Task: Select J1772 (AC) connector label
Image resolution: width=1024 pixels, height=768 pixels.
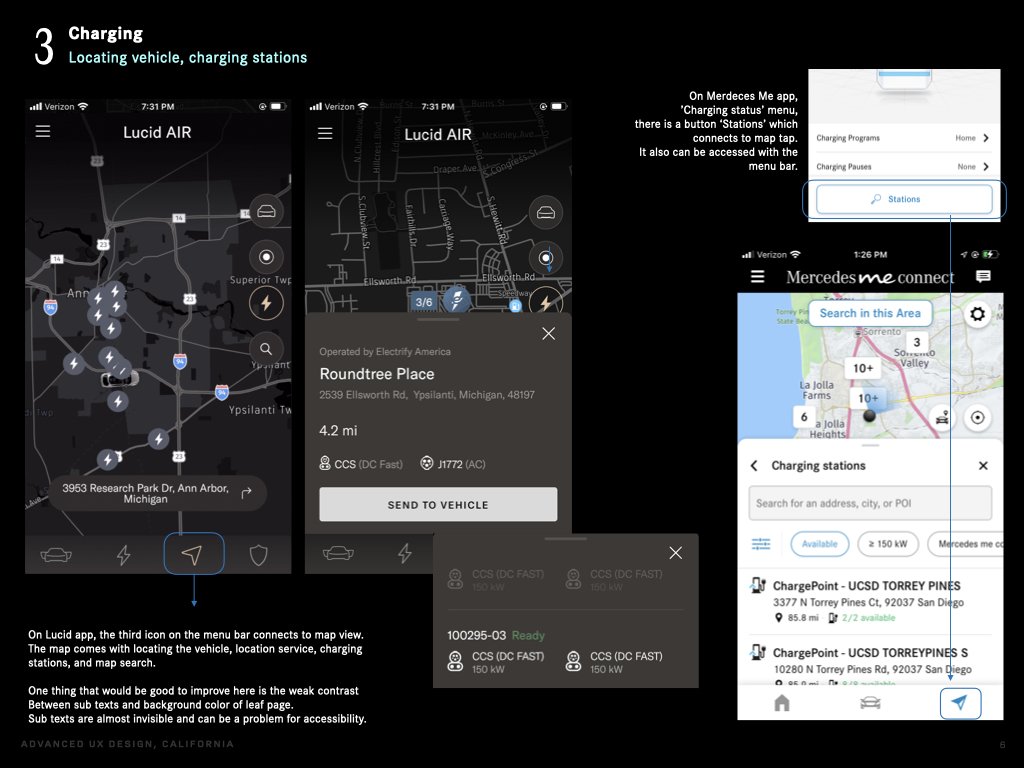Action: 453,464
